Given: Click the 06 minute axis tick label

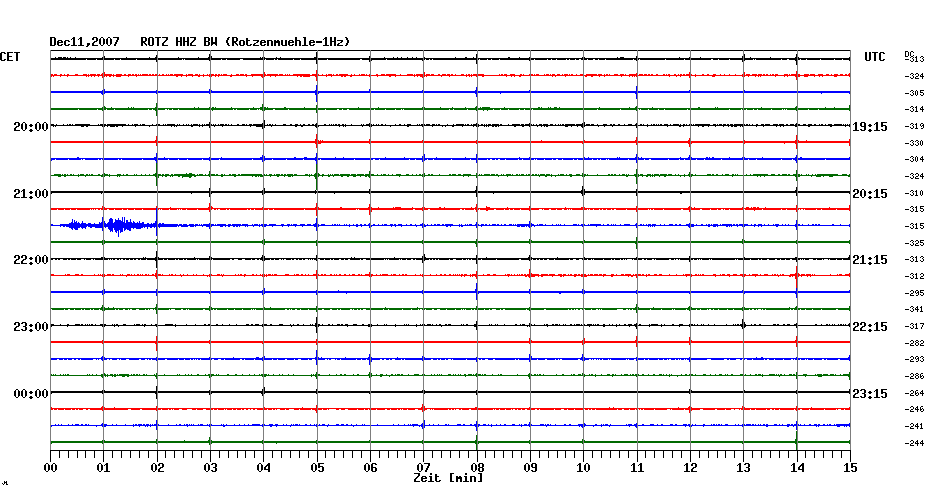Looking at the screenshot, I should pyautogui.click(x=371, y=468).
